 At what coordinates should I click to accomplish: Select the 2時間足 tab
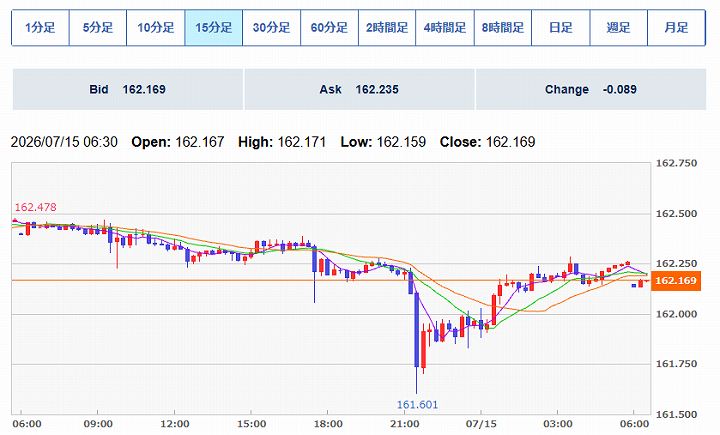tap(387, 28)
